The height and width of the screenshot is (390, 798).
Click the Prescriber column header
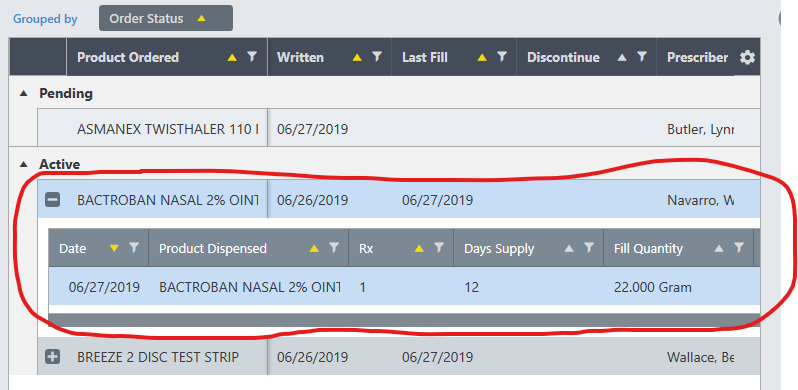697,57
